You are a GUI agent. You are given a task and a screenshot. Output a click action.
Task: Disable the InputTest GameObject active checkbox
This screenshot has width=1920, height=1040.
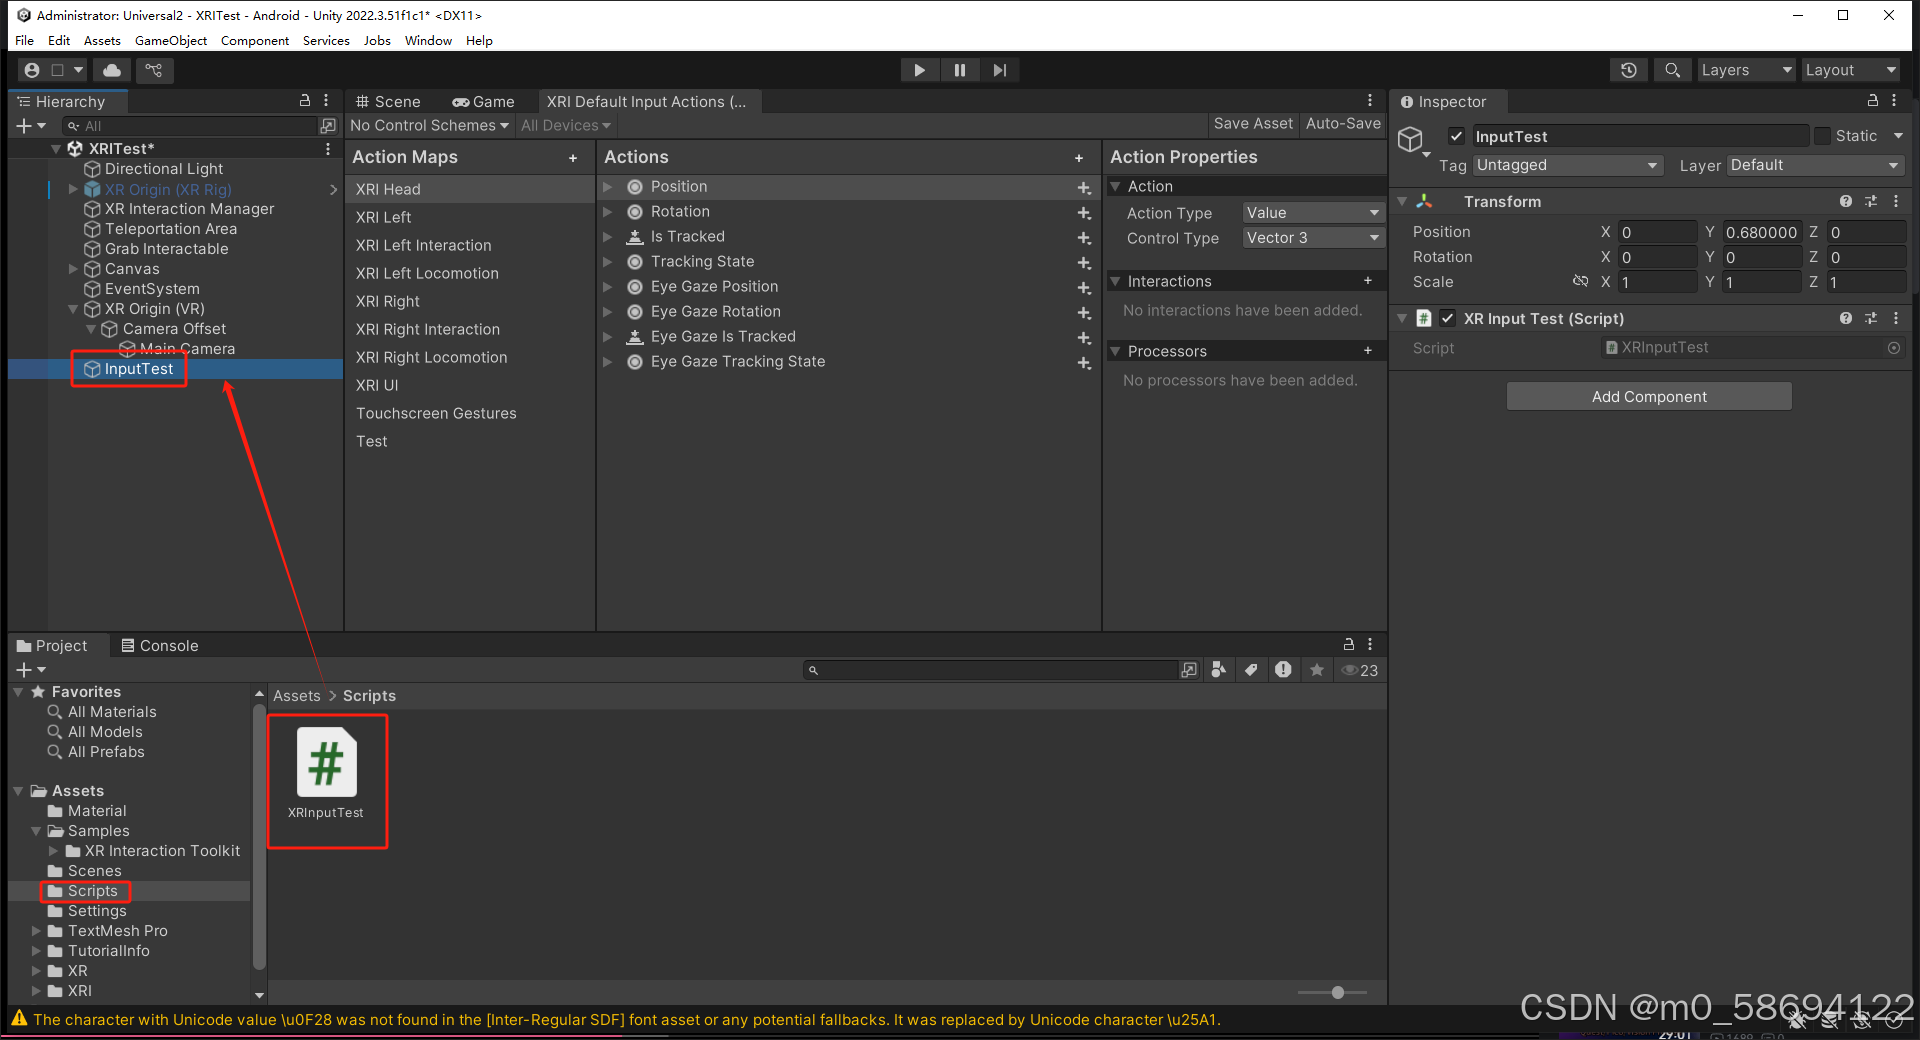(x=1456, y=136)
